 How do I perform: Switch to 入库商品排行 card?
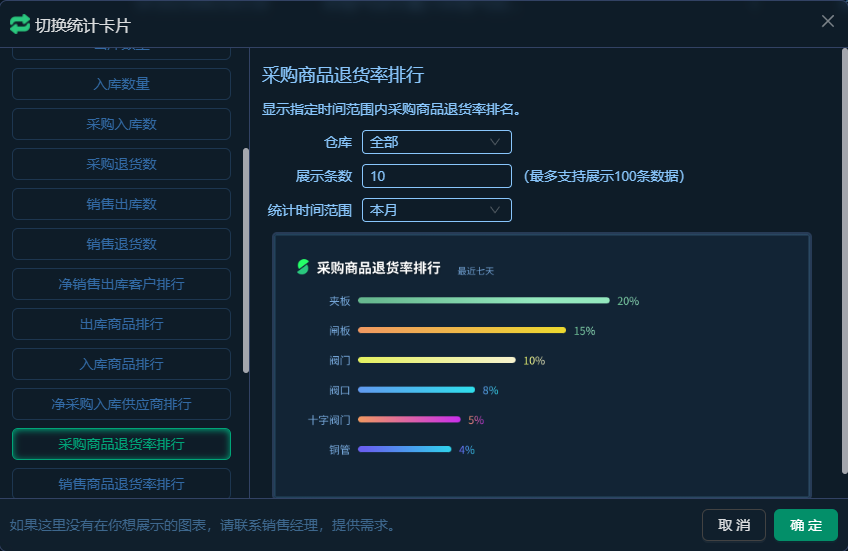point(121,364)
